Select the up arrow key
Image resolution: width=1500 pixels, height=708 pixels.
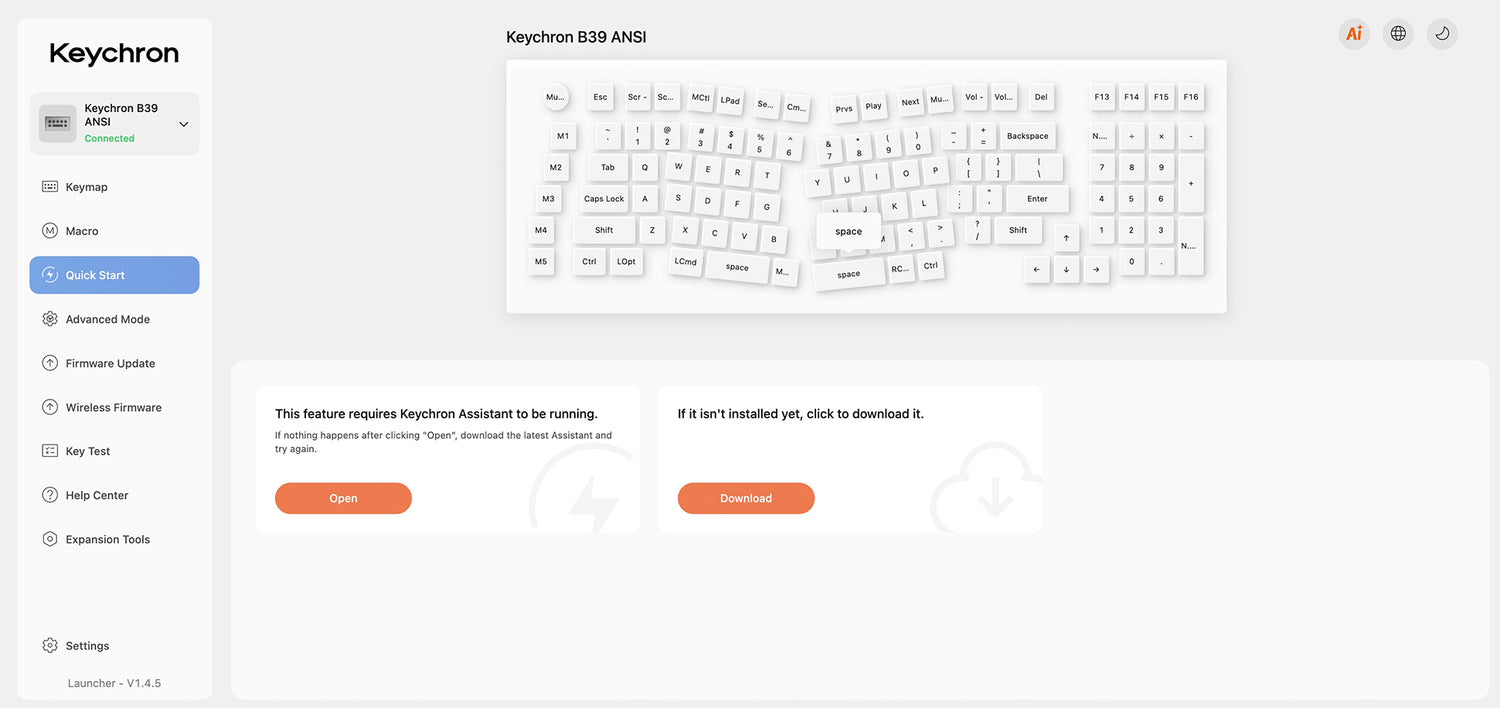tap(1066, 238)
